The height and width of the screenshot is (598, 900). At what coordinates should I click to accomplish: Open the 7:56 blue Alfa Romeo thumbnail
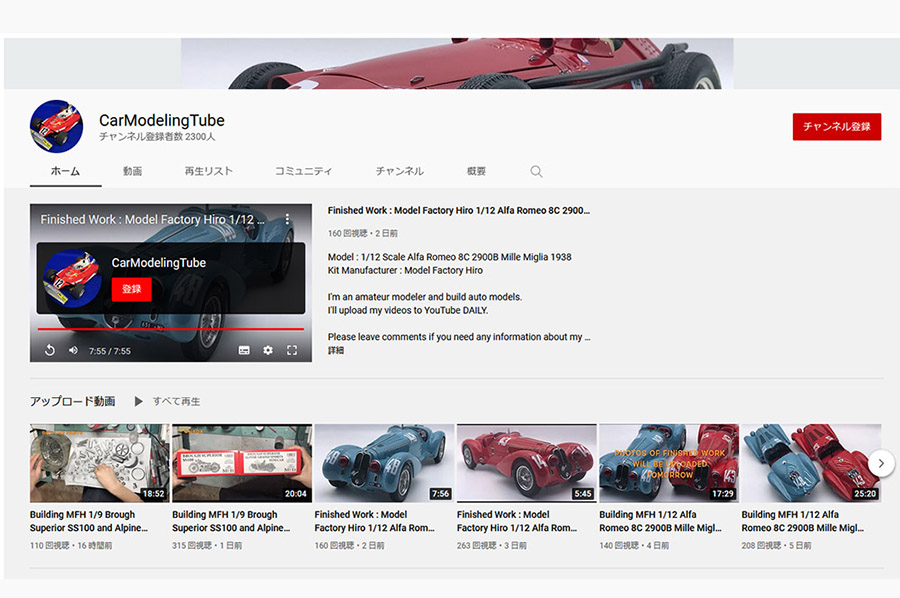pos(385,463)
